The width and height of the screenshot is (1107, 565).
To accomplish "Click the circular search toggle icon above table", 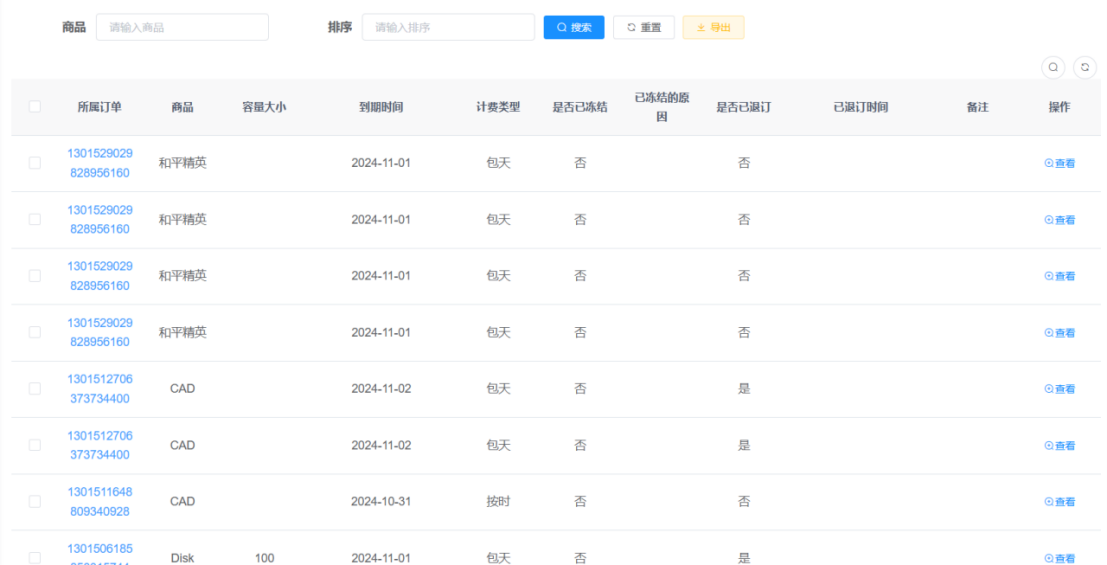I will tap(1053, 67).
